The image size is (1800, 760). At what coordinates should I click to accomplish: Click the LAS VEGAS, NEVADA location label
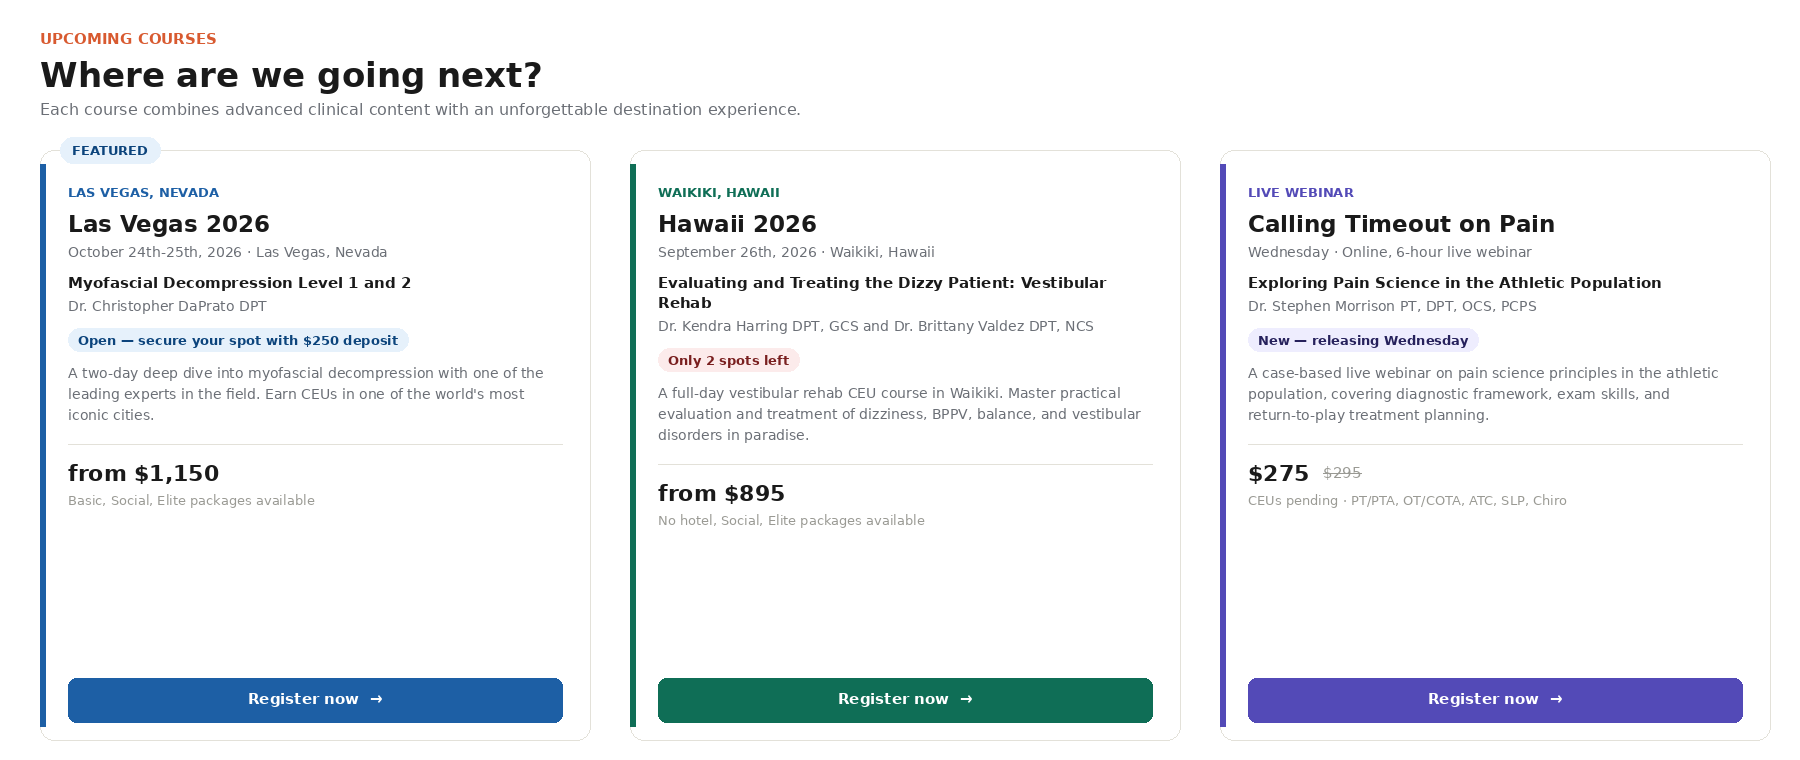(x=143, y=193)
